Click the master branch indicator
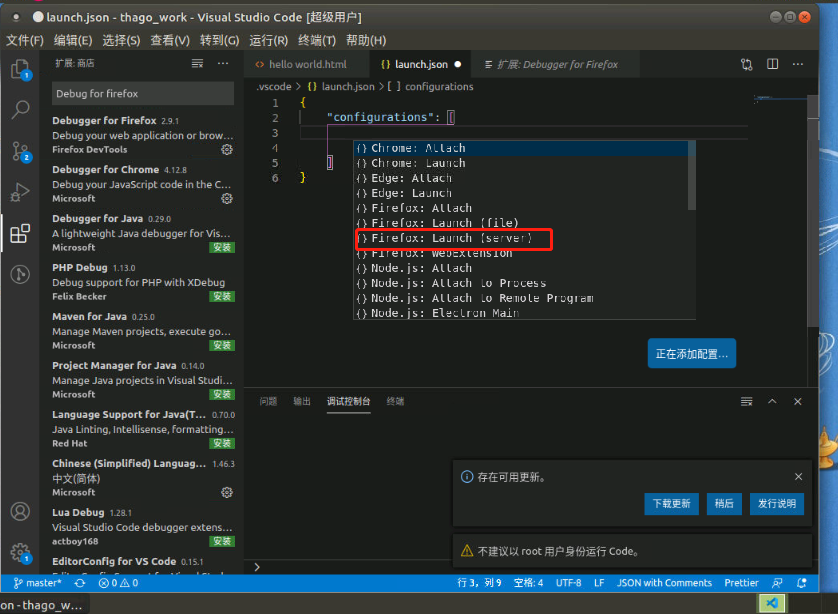The image size is (838, 614). coord(37,583)
